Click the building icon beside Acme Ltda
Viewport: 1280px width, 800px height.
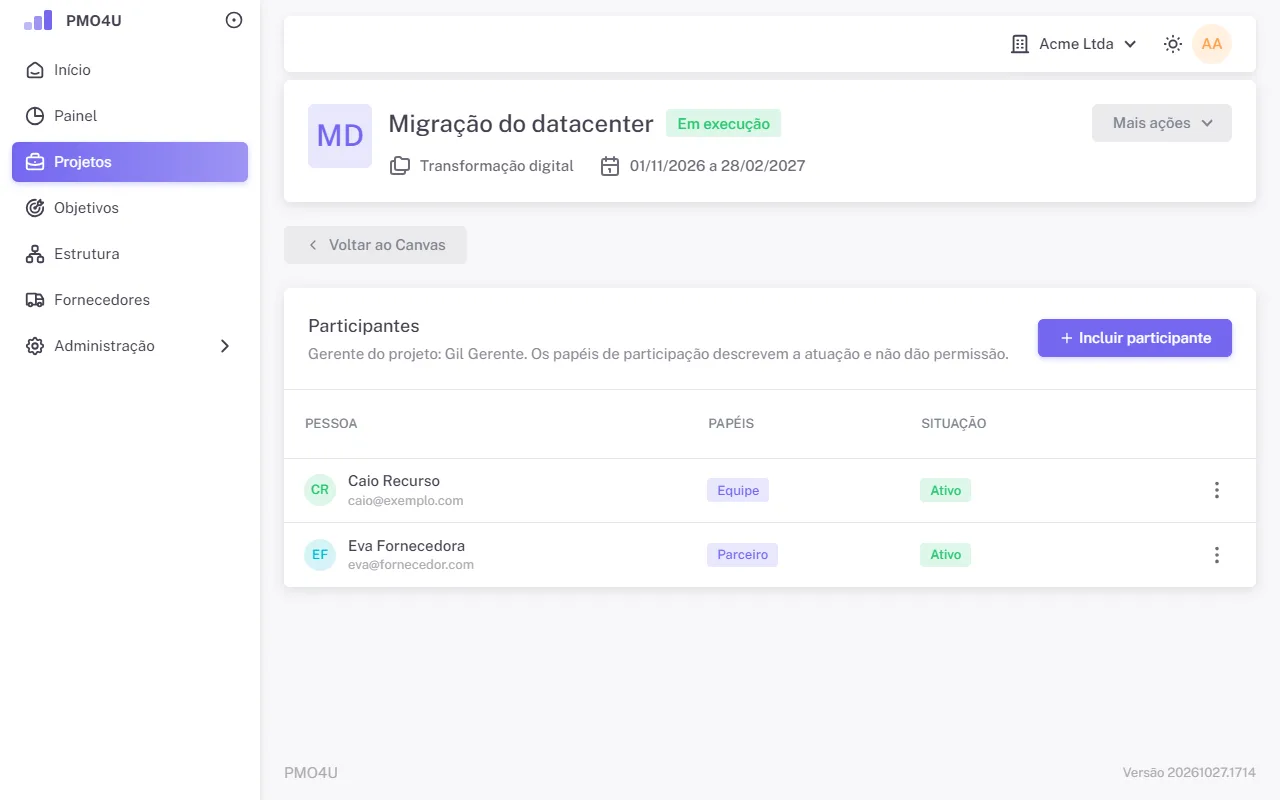tap(1020, 44)
